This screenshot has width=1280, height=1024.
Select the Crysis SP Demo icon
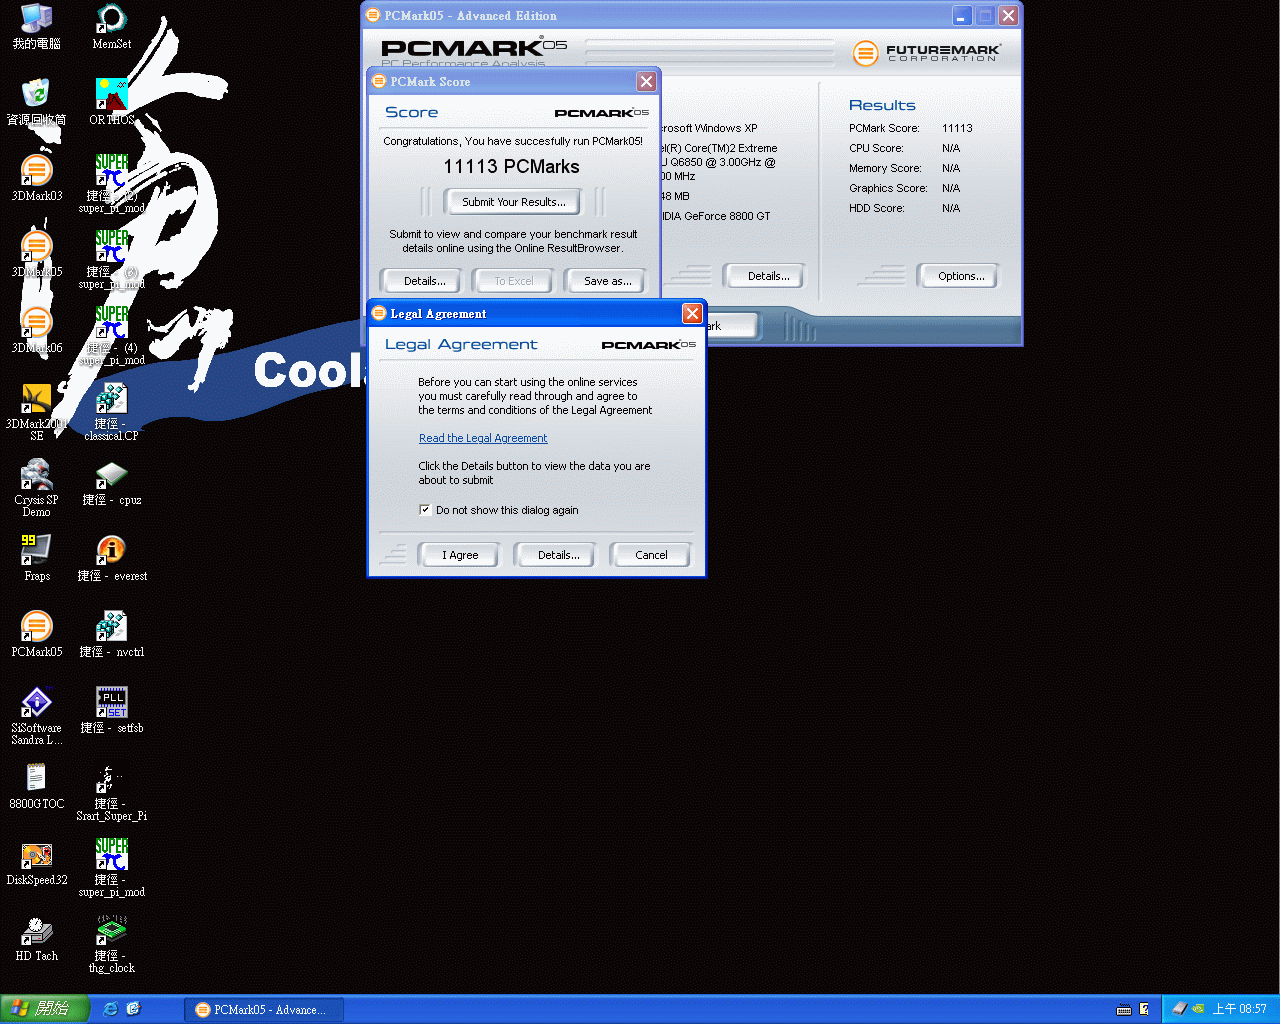[x=37, y=488]
